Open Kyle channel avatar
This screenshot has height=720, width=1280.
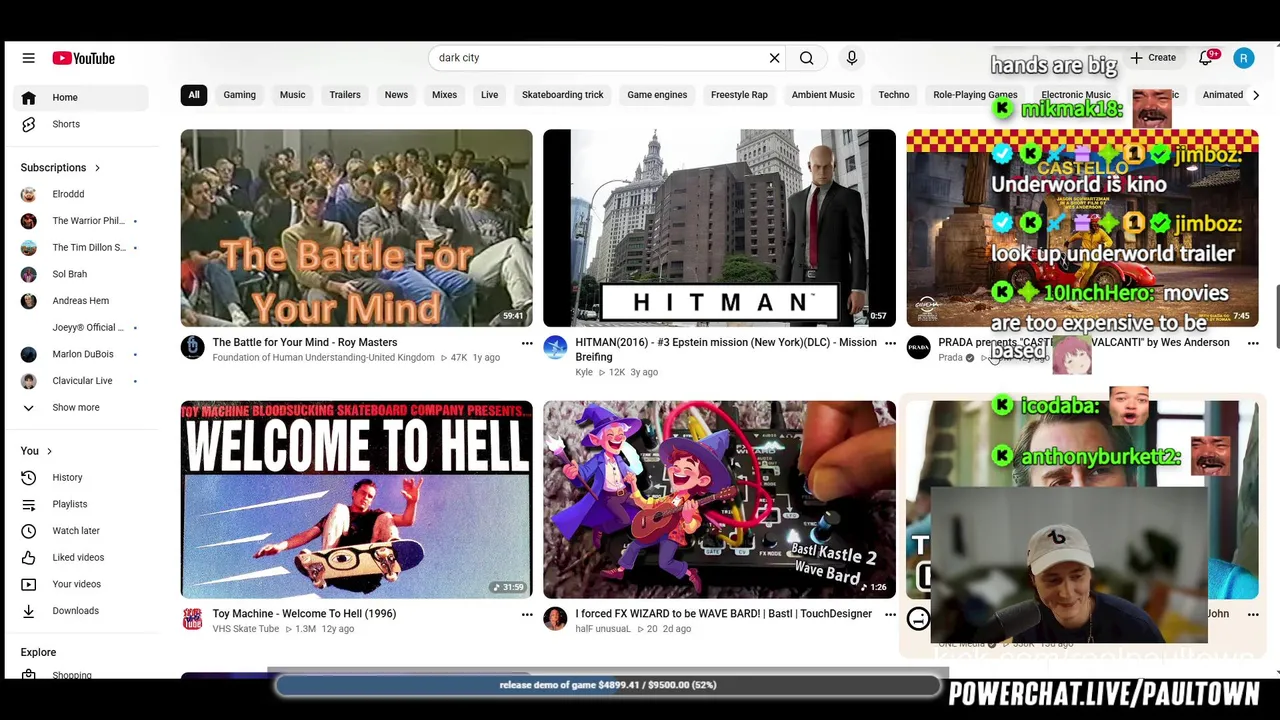555,347
